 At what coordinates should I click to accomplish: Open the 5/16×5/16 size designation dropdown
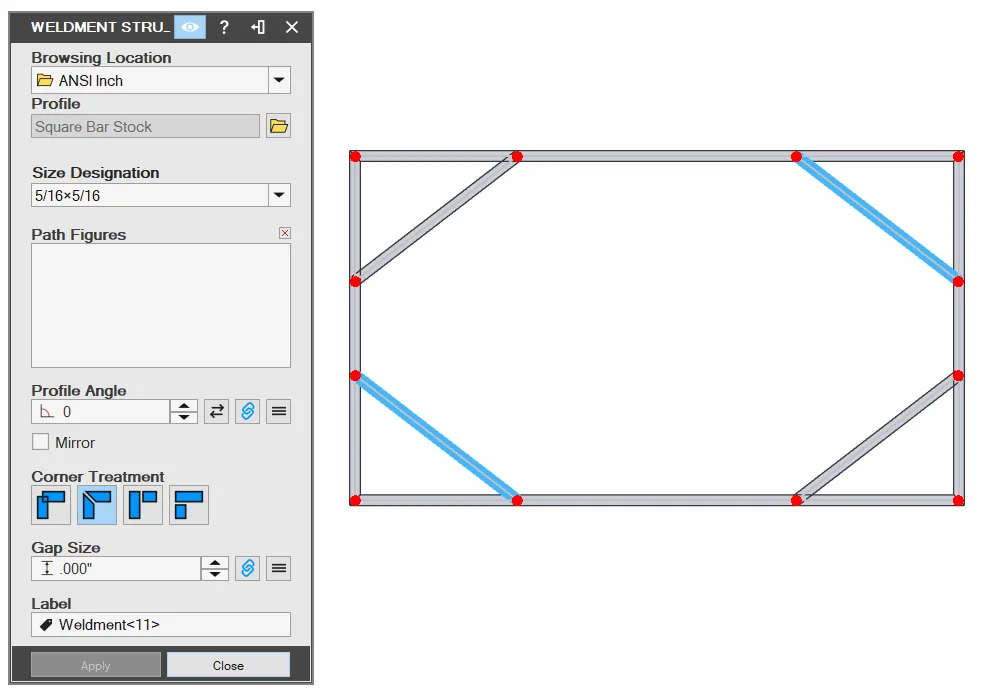tap(279, 195)
